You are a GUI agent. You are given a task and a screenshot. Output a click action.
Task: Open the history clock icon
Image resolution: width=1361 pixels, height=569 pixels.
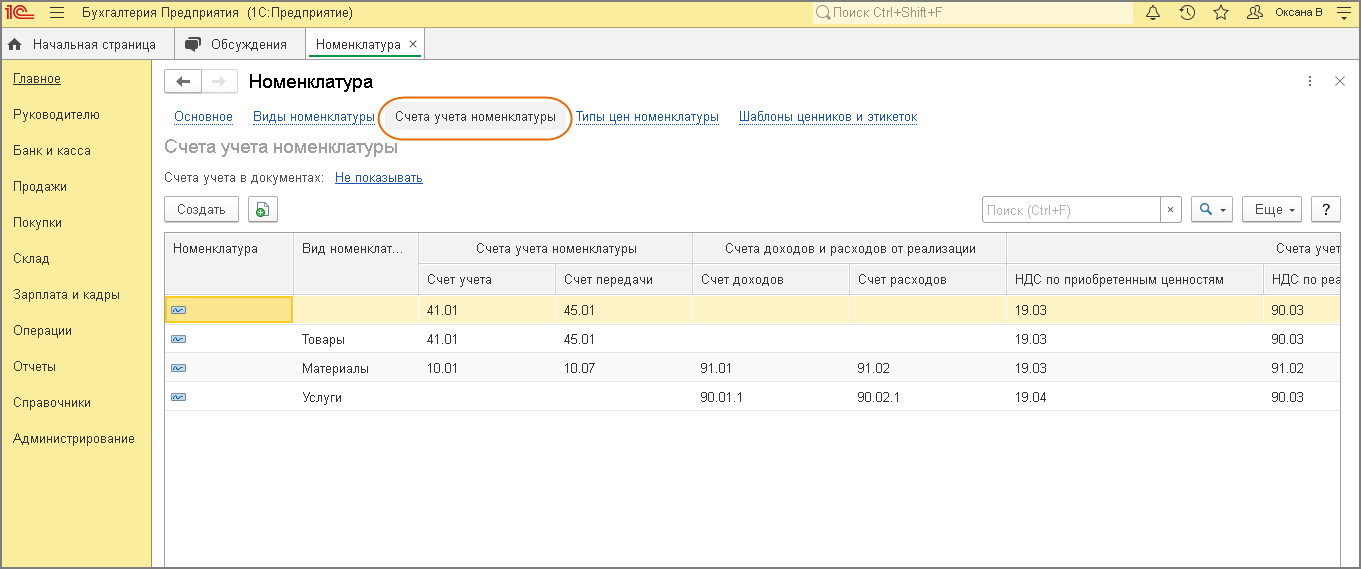tap(1187, 13)
